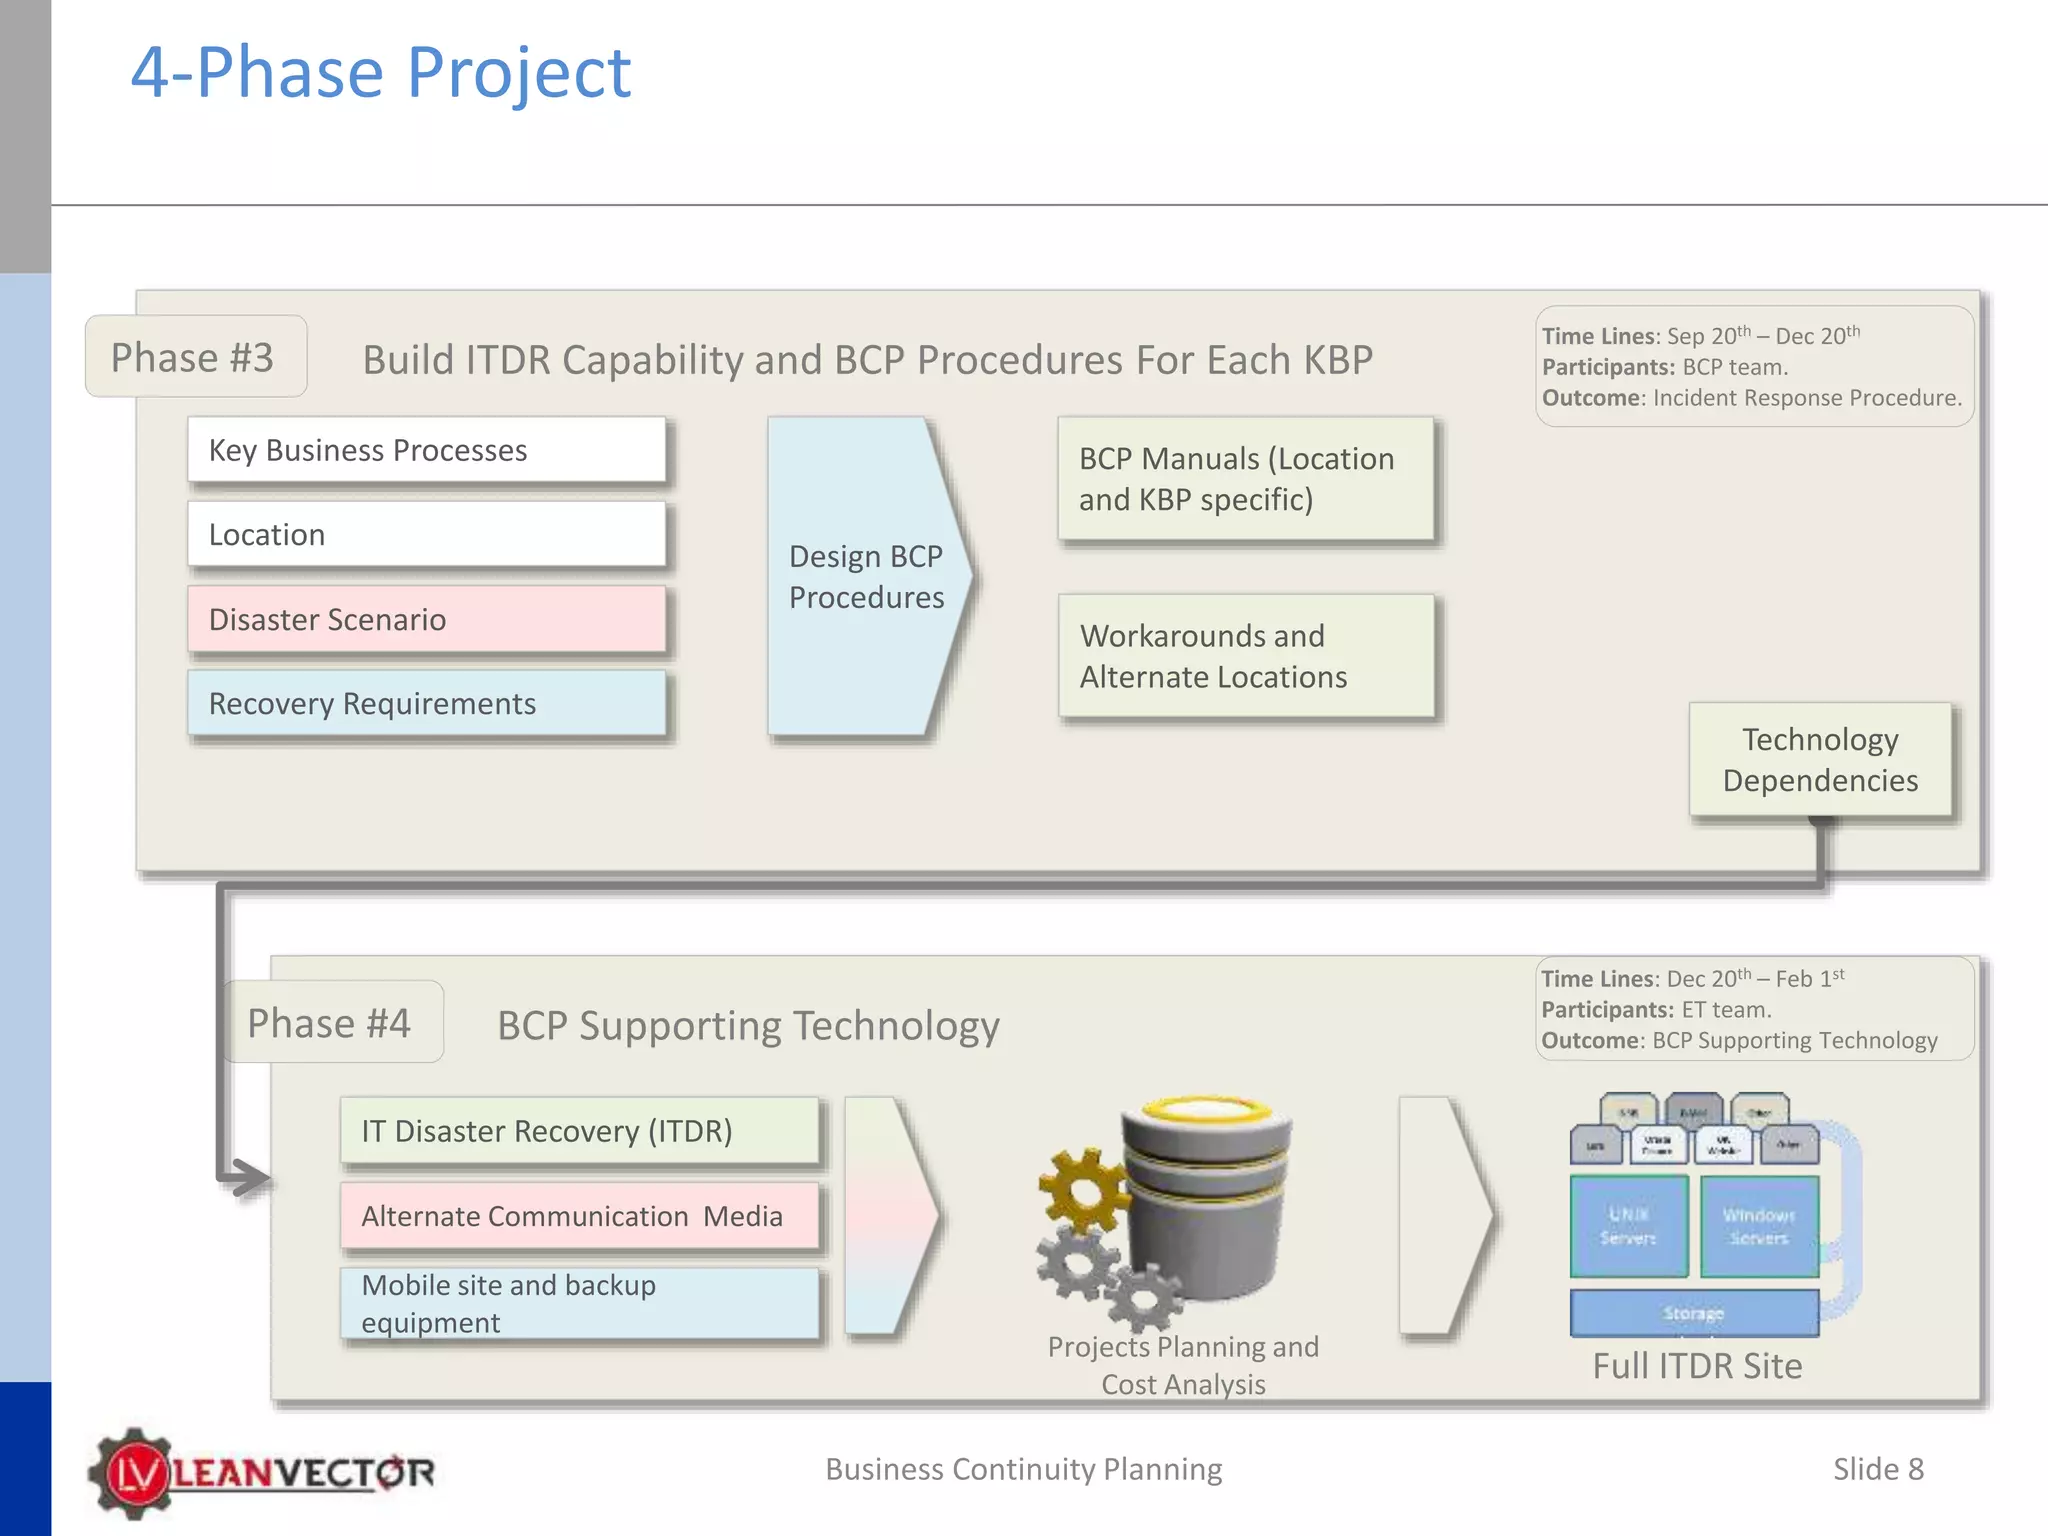2048x1536 pixels.
Task: Click Workarounds and Alternate Locations box
Action: tap(1246, 656)
